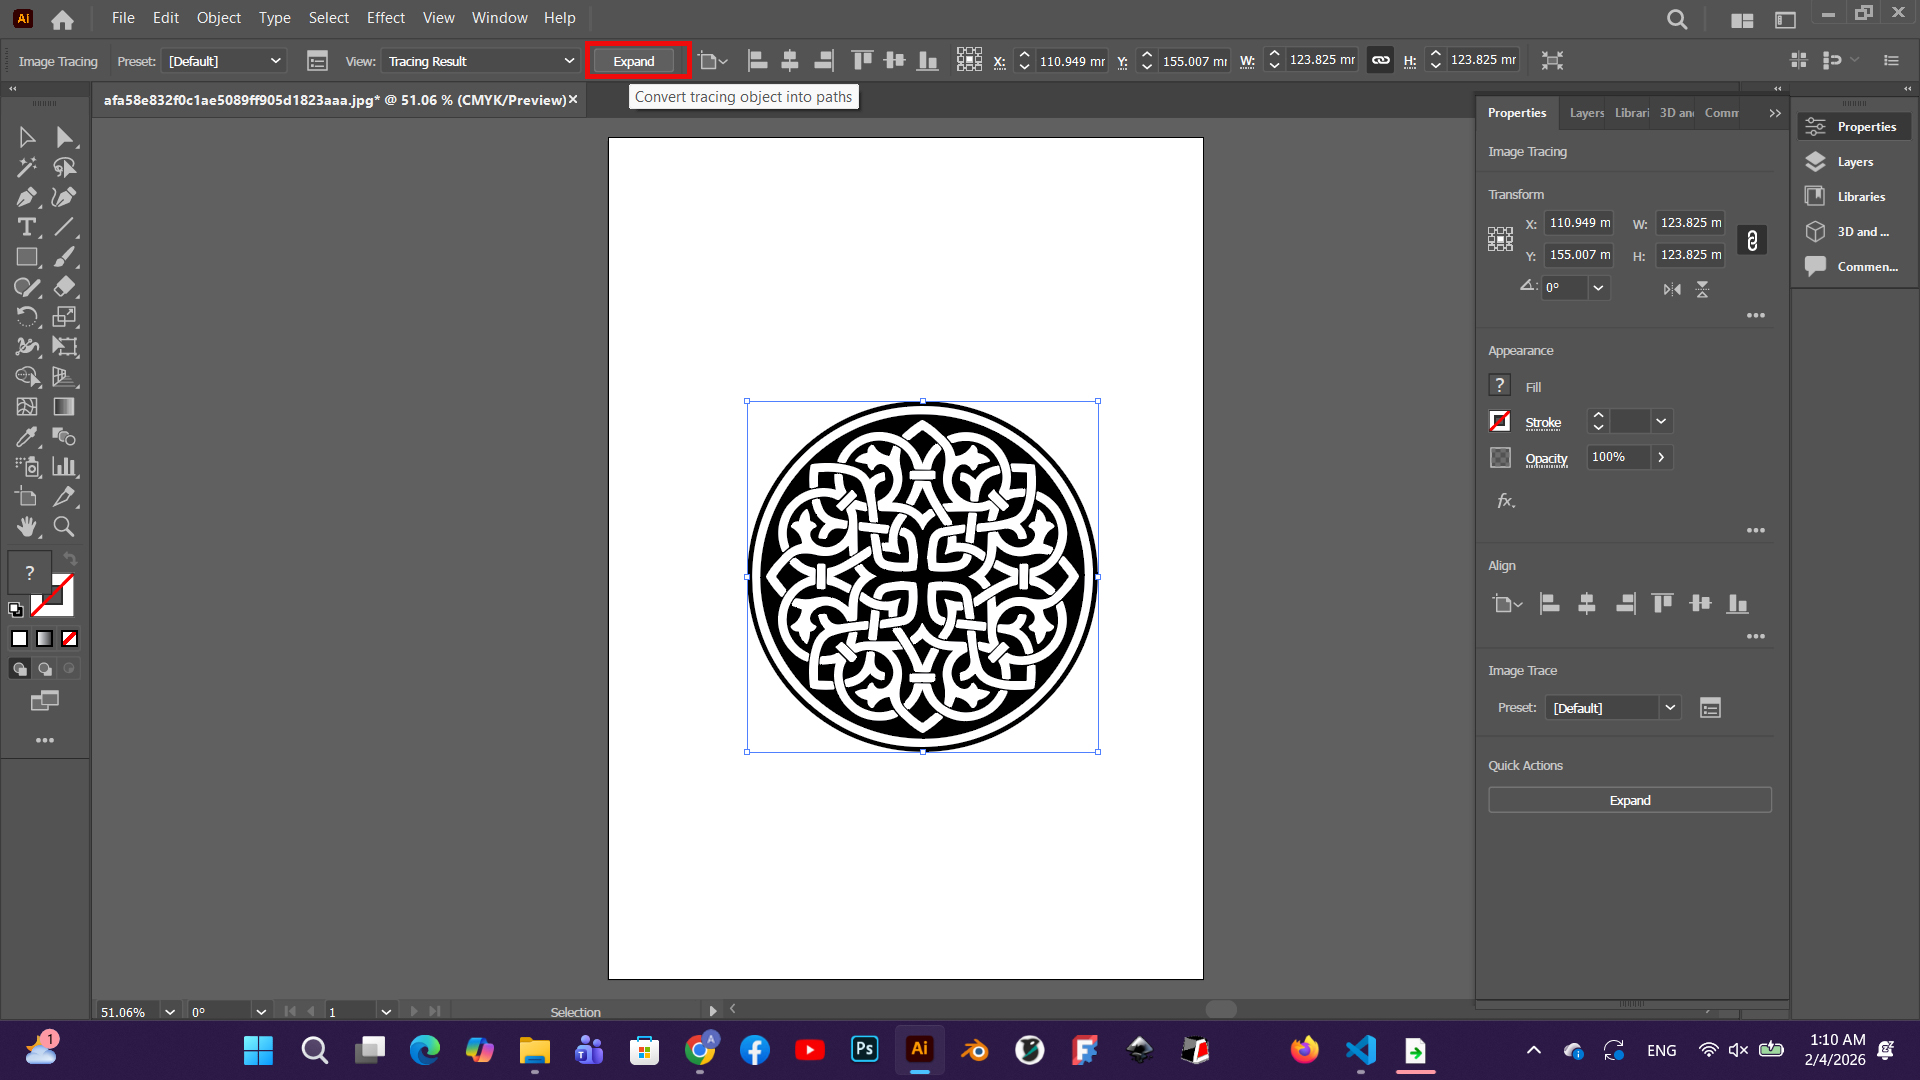1920x1080 pixels.
Task: Toggle constrain width and height proportions
Action: coord(1751,240)
